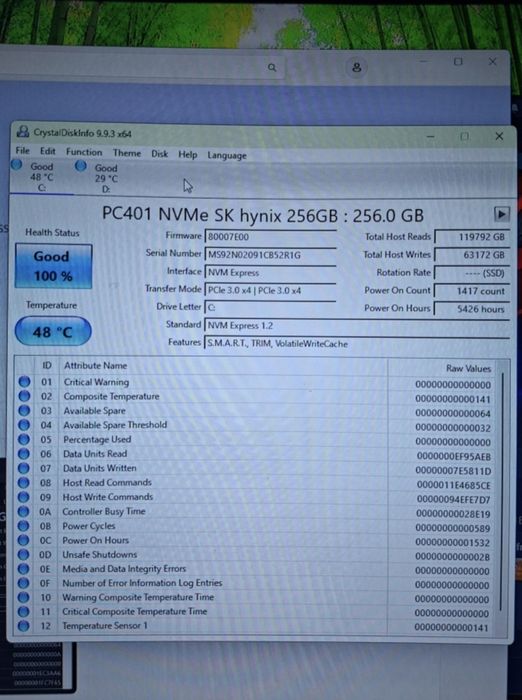Click the Drive Letter field
The image size is (522, 700).
coord(270,308)
